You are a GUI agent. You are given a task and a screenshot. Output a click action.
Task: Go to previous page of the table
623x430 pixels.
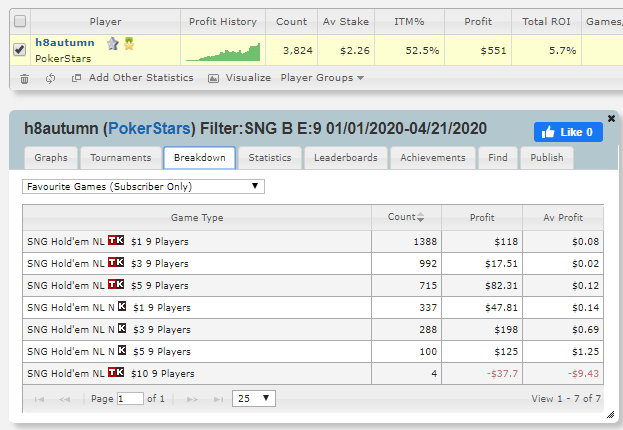click(64, 399)
